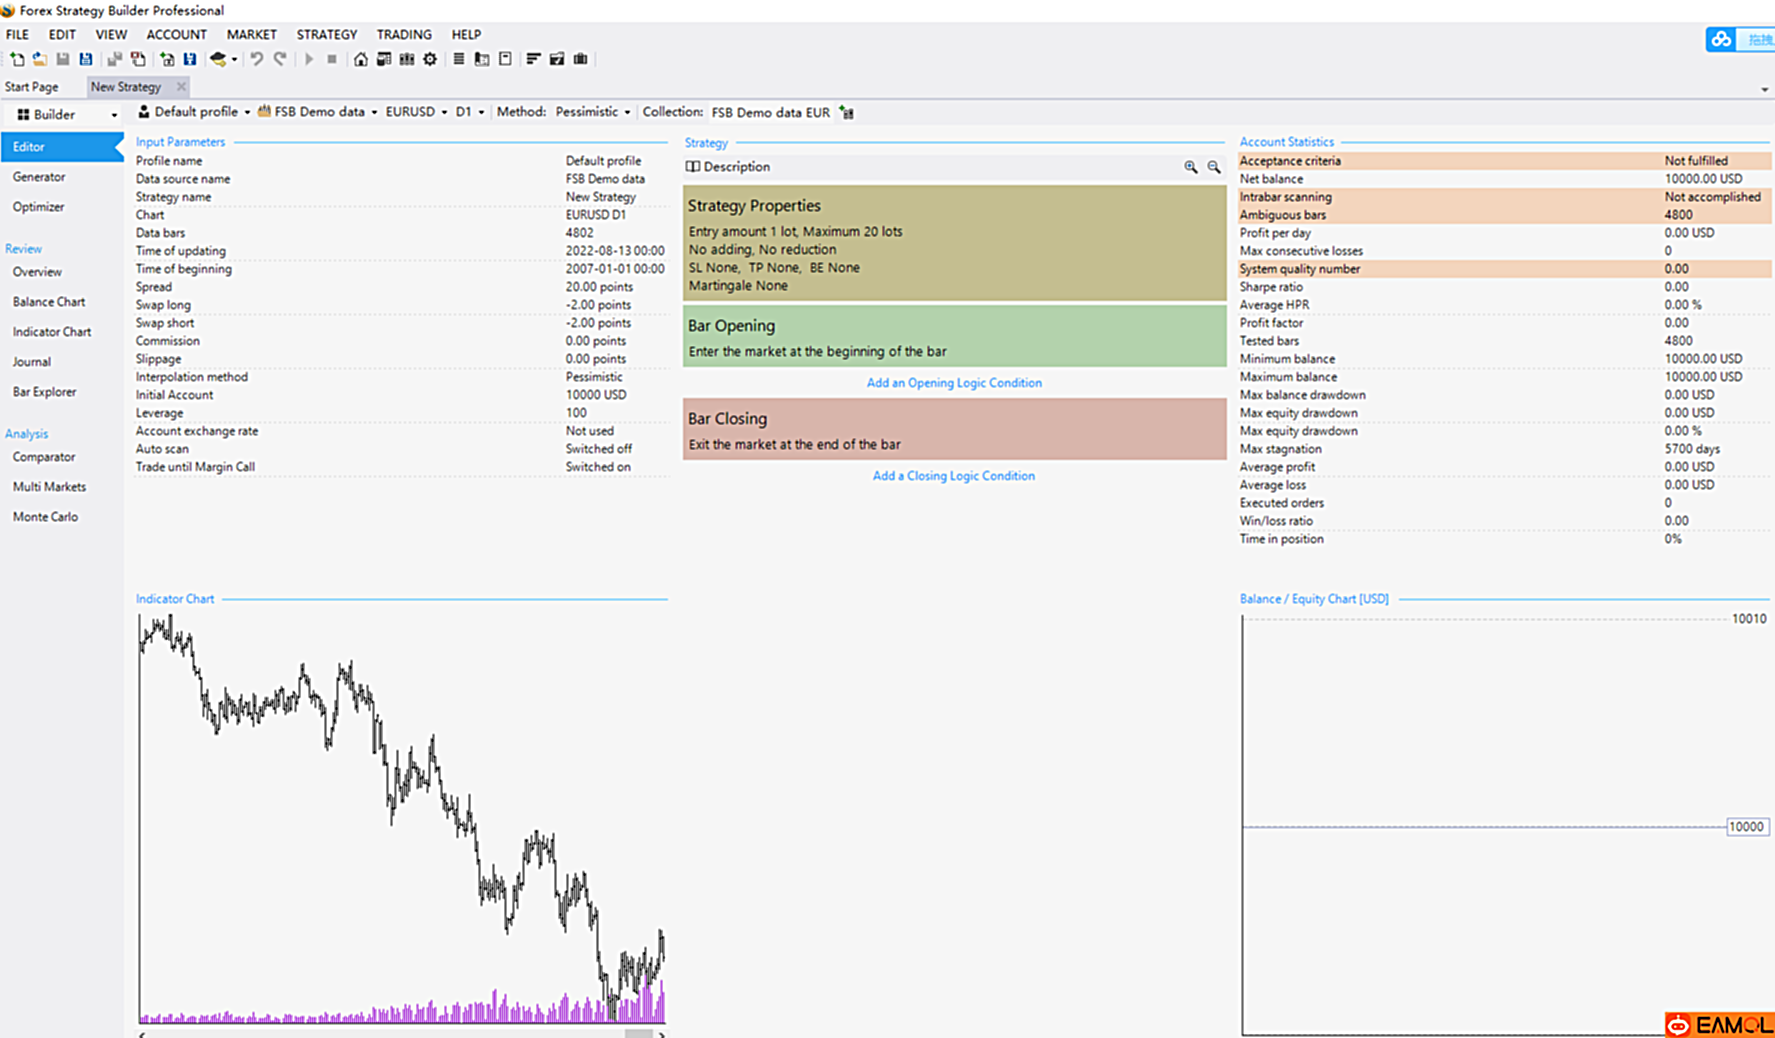This screenshot has height=1038, width=1775.
Task: Click the indicator chart scroll right arrow
Action: (x=661, y=1034)
